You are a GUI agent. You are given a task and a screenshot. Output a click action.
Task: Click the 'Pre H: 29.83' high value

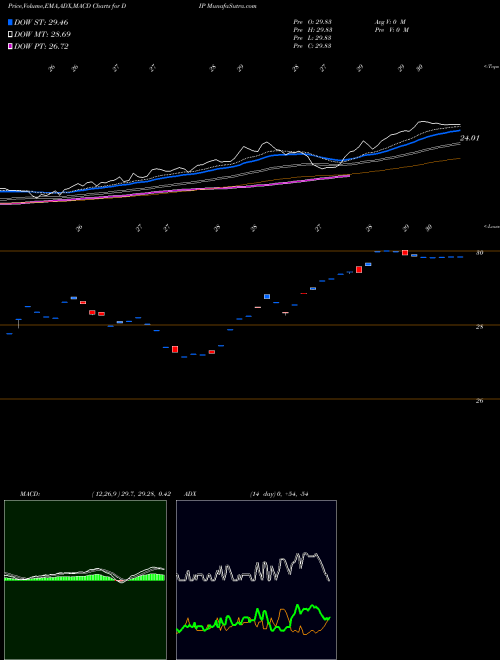point(313,30)
